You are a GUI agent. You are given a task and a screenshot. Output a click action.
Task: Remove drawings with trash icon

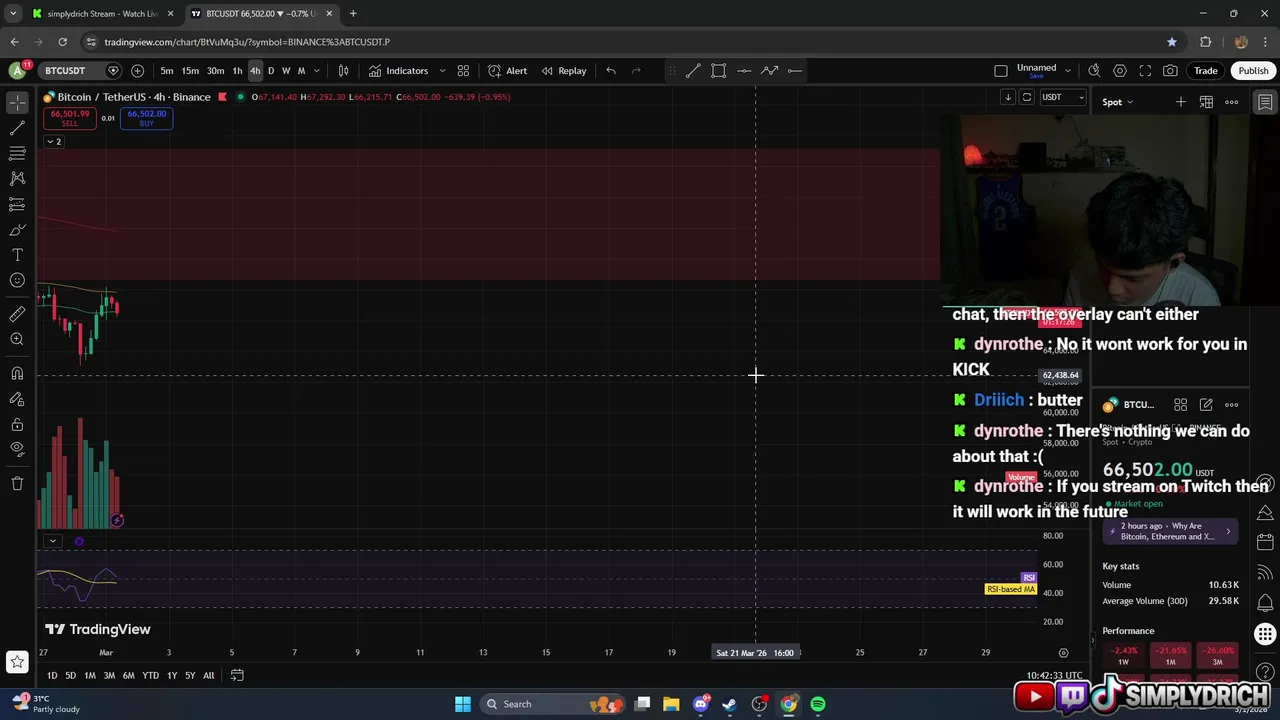(x=17, y=483)
